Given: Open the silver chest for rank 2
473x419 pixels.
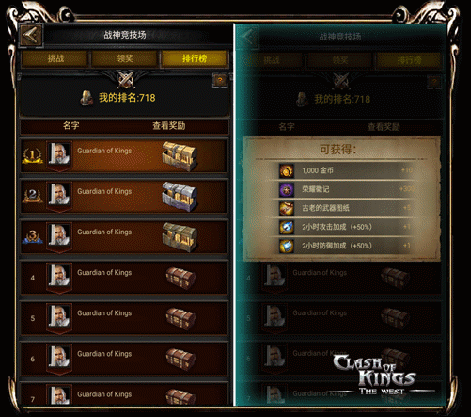Looking at the screenshot, I should click(180, 197).
